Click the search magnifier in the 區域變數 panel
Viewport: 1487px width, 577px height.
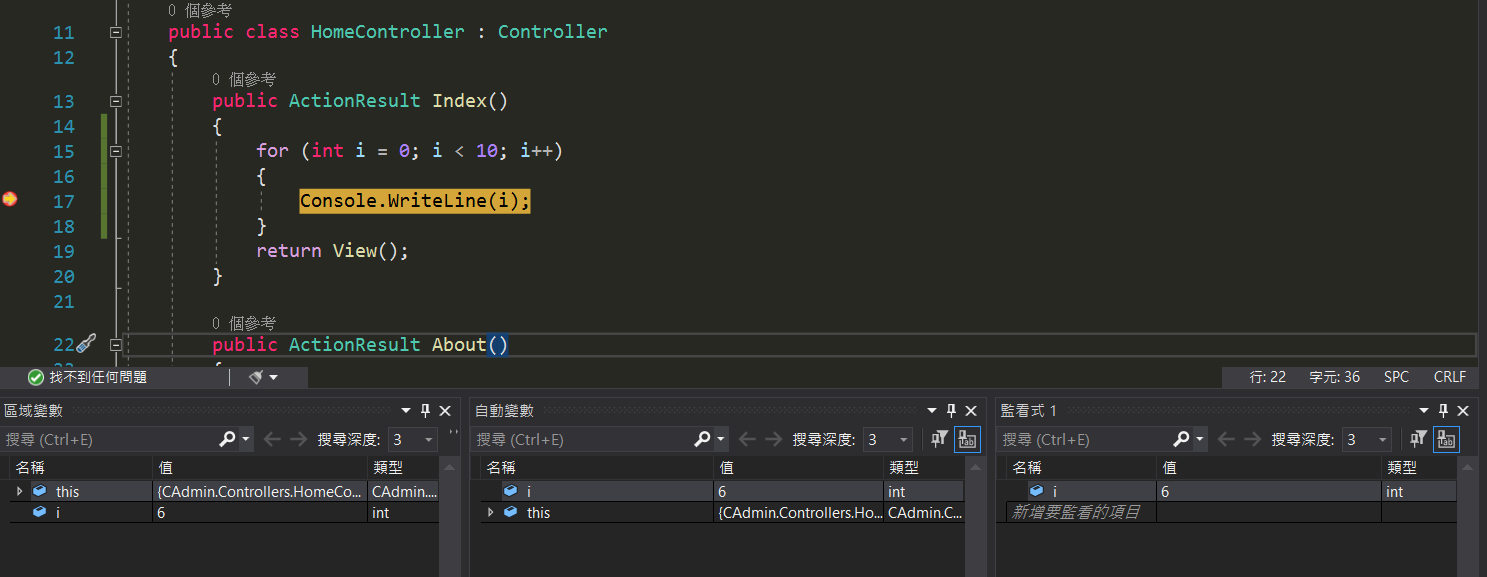227,439
